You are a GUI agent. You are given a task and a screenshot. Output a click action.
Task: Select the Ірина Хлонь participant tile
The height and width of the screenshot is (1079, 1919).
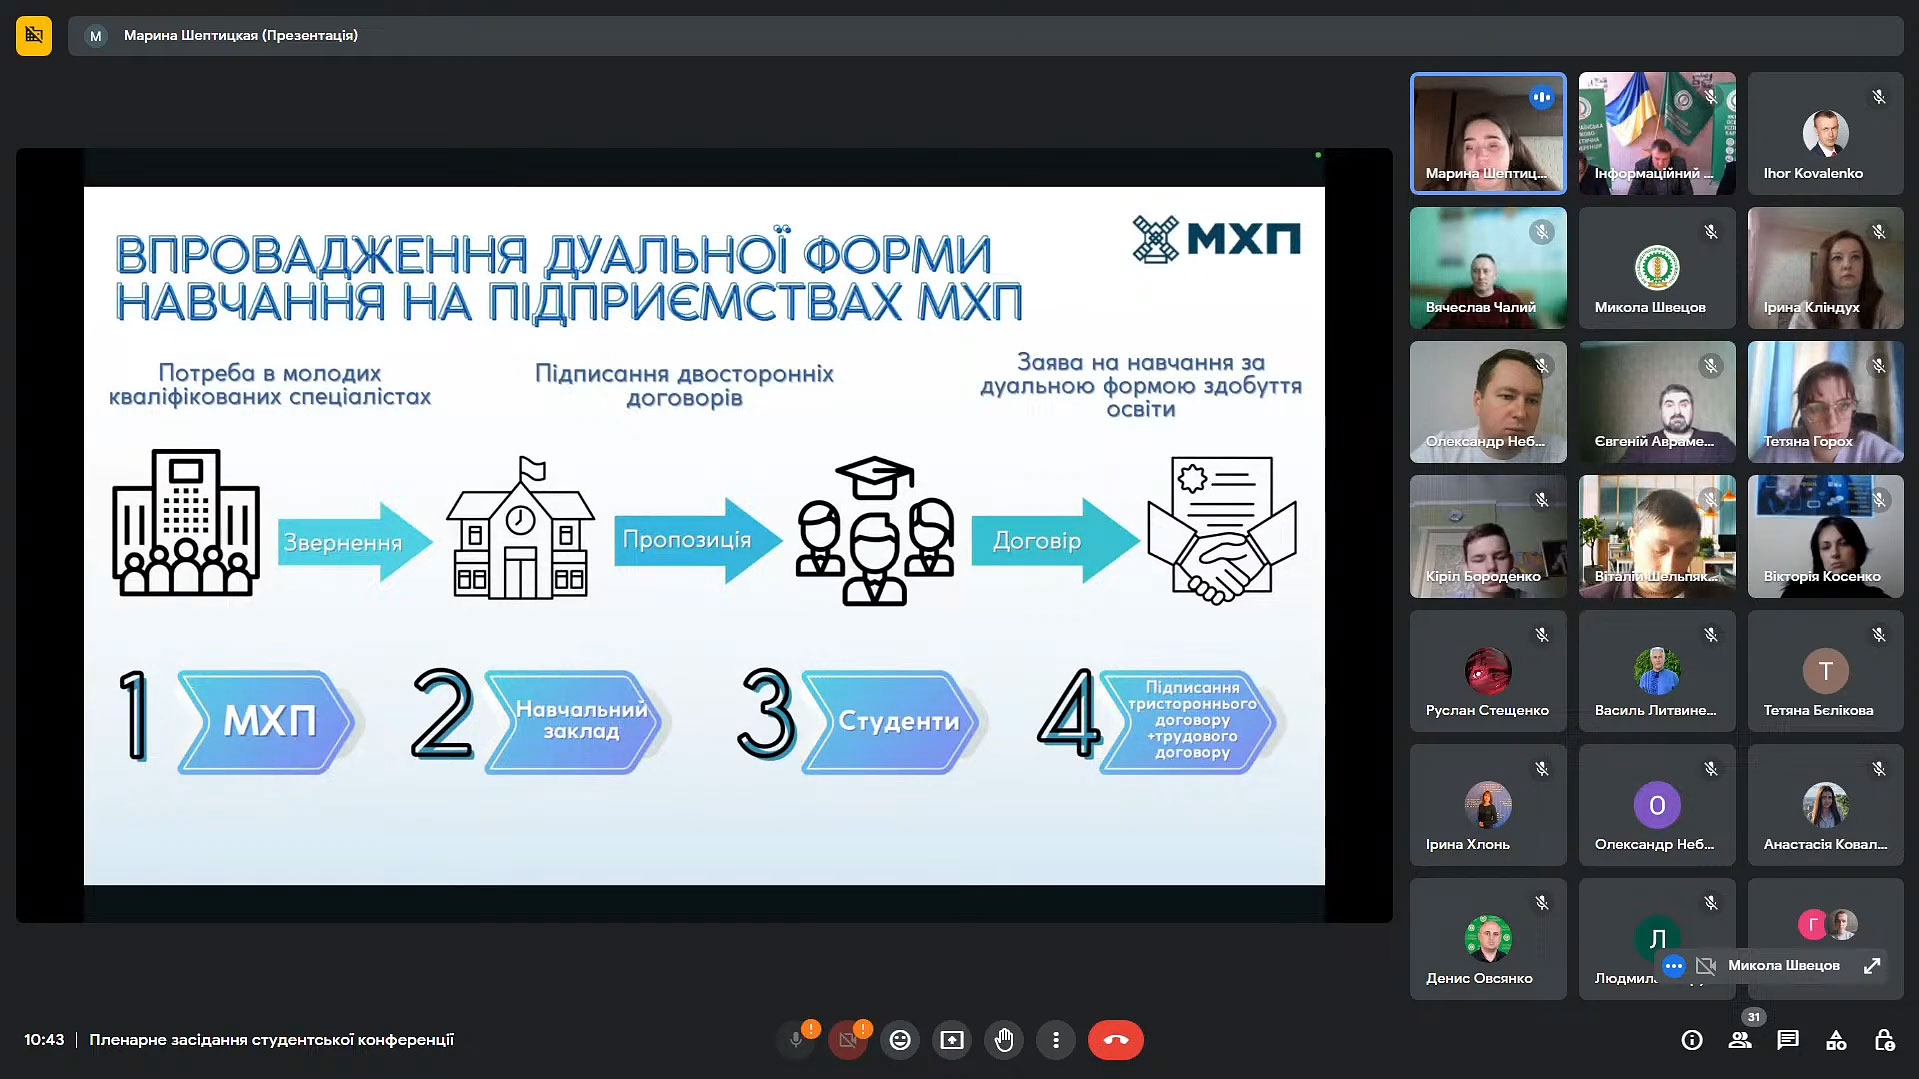tap(1488, 805)
